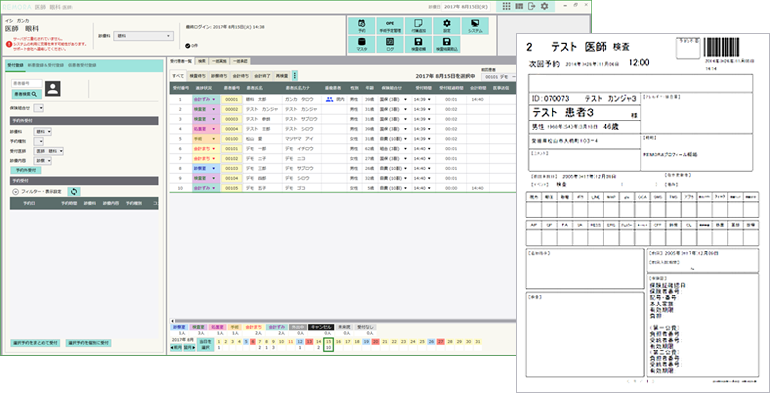
Task: Click the 予約外受付 teal button
Action: coord(26,170)
